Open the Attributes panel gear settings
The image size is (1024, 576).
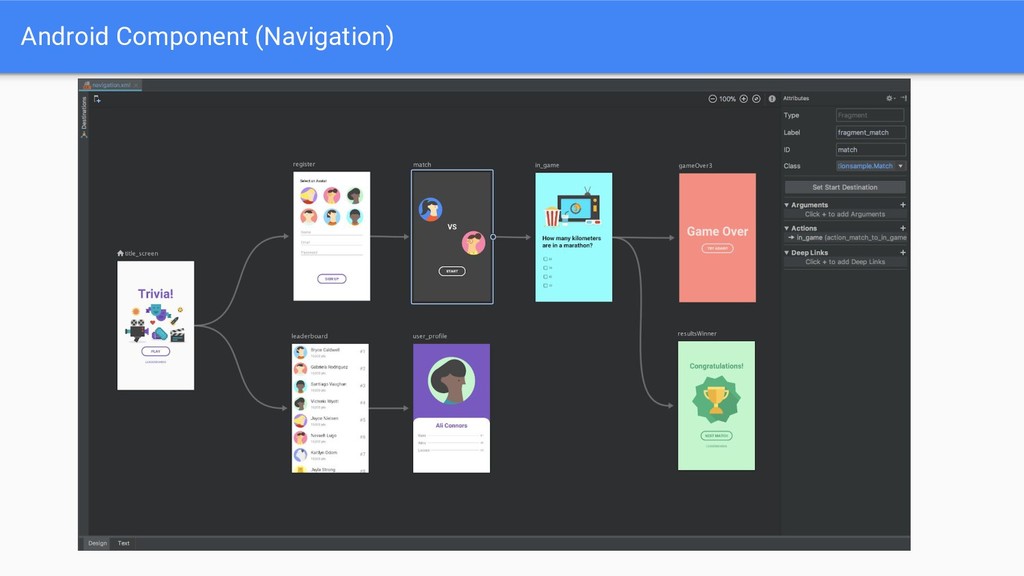[889, 98]
